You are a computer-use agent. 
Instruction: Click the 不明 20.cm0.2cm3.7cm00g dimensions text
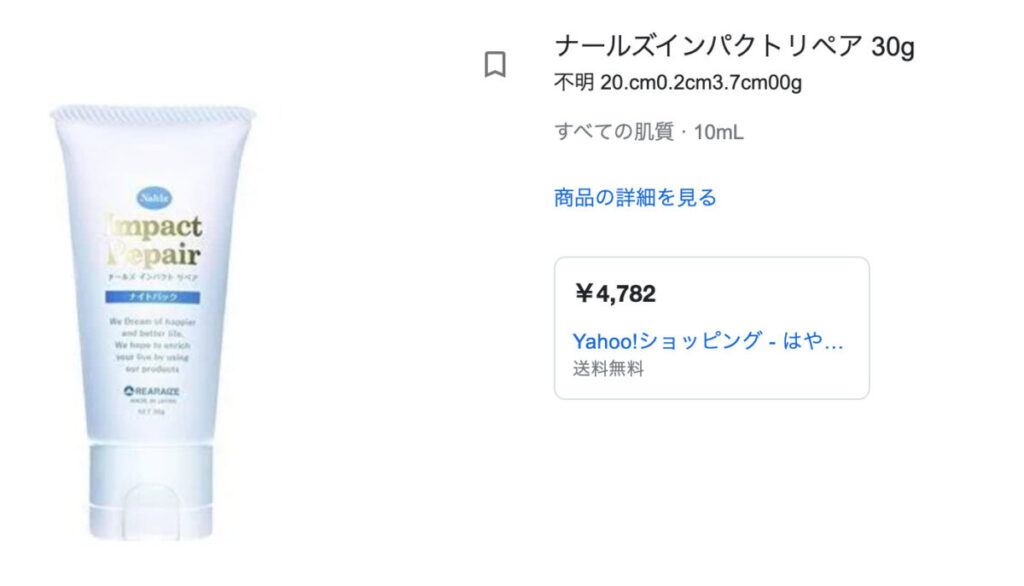point(677,83)
